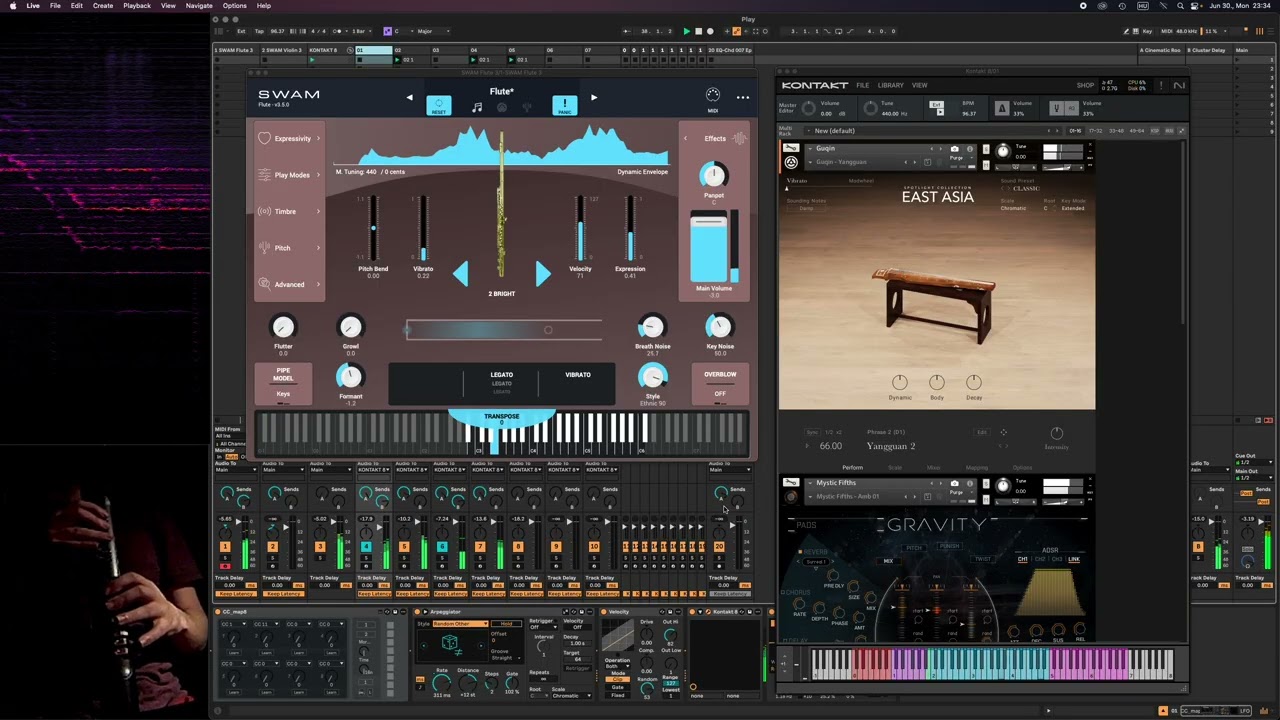1280x720 pixels.
Task: Click the Ableton transport Stop button
Action: click(x=698, y=31)
